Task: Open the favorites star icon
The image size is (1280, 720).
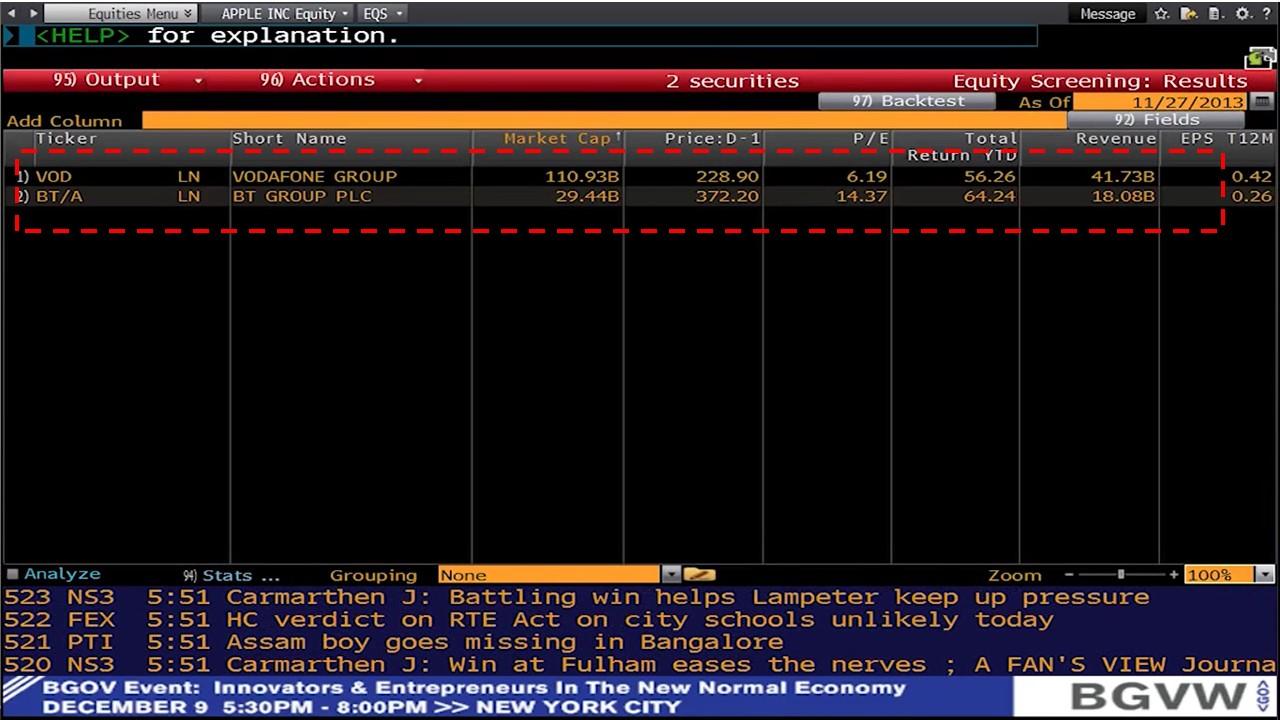Action: [1160, 14]
